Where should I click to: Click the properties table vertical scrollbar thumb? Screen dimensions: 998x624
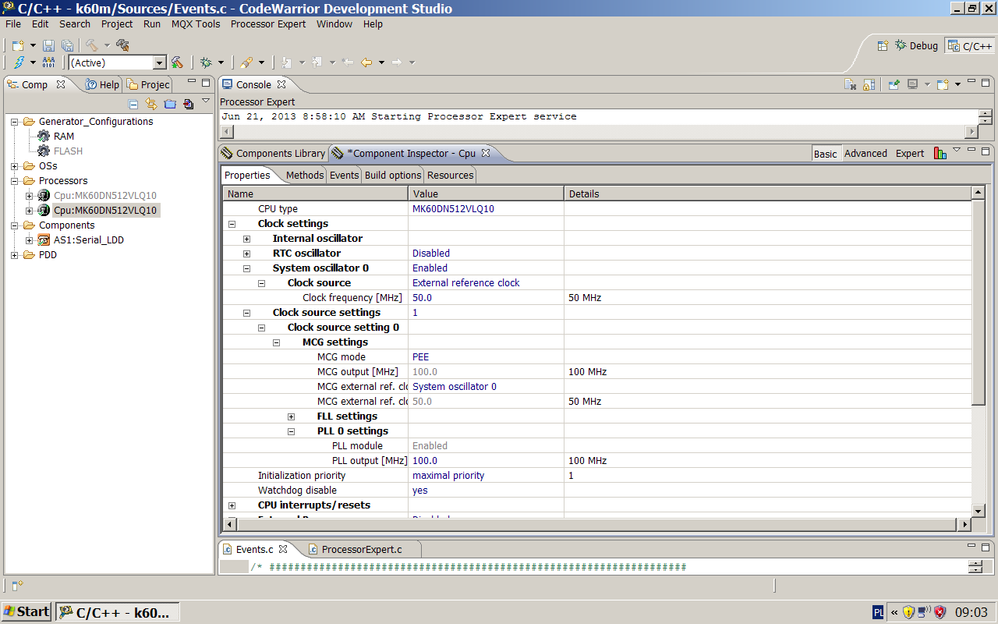point(978,302)
